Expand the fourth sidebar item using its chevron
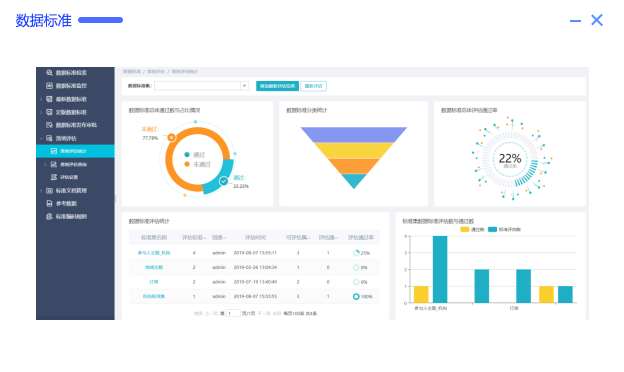 (41, 112)
